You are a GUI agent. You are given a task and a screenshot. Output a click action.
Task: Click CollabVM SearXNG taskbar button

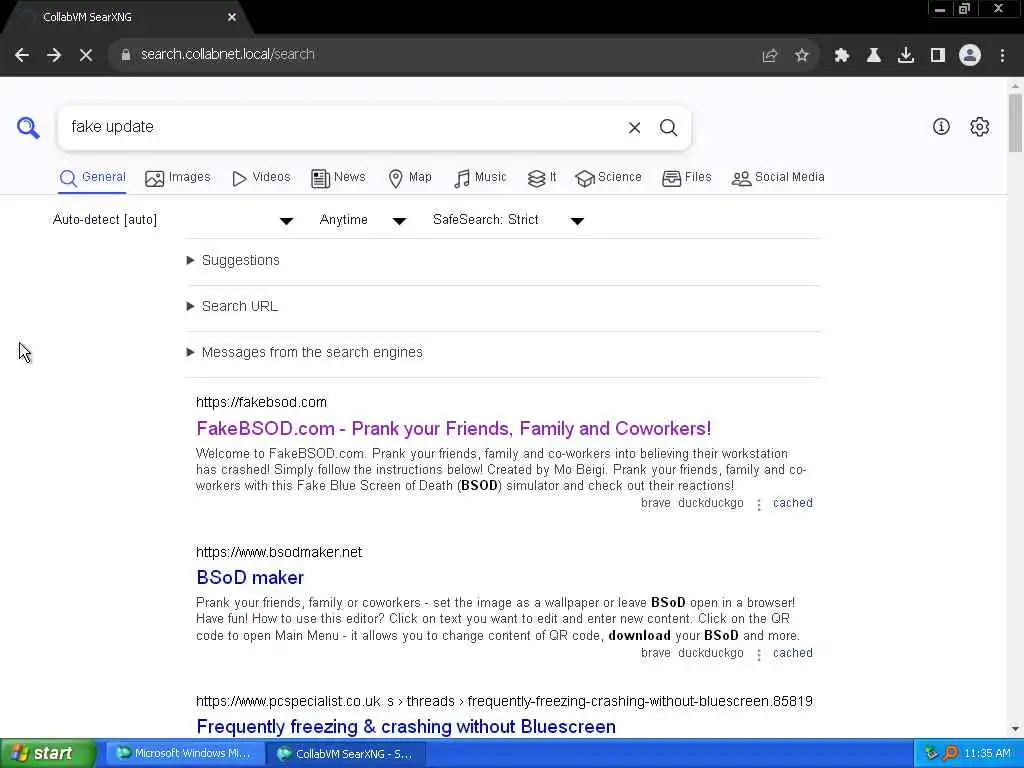pos(346,754)
